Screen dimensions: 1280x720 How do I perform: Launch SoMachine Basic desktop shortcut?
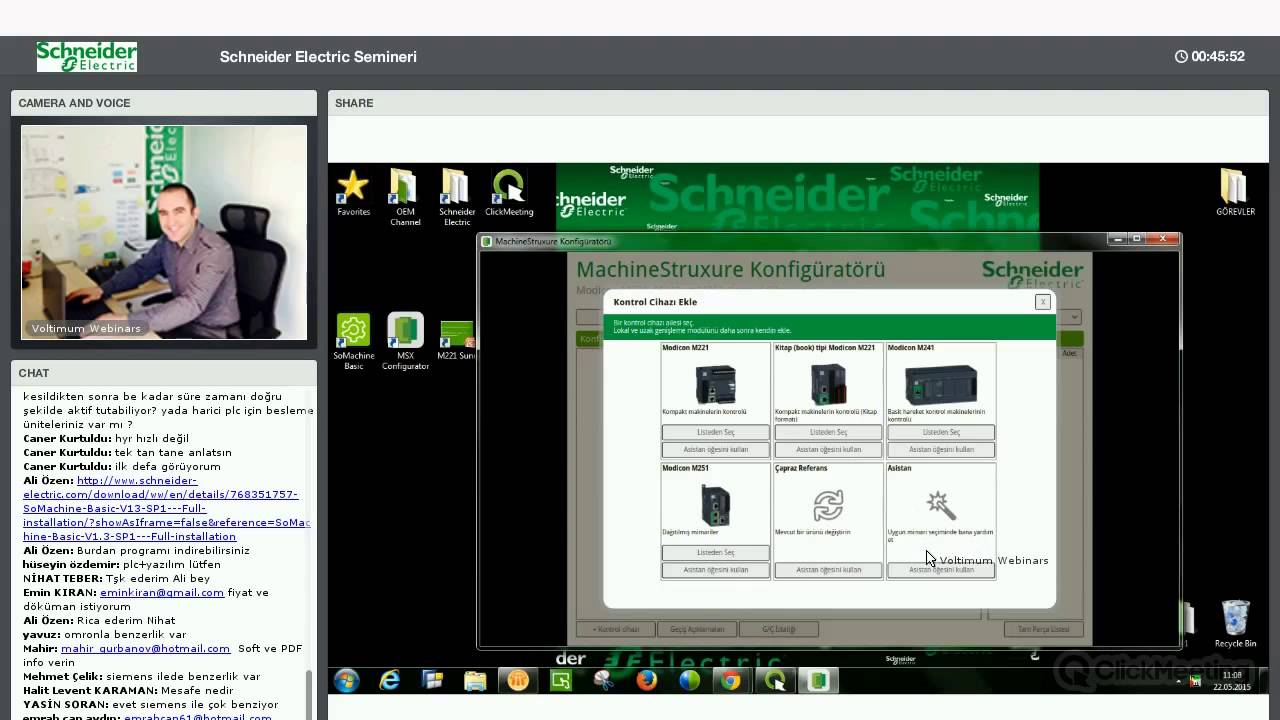pyautogui.click(x=353, y=342)
